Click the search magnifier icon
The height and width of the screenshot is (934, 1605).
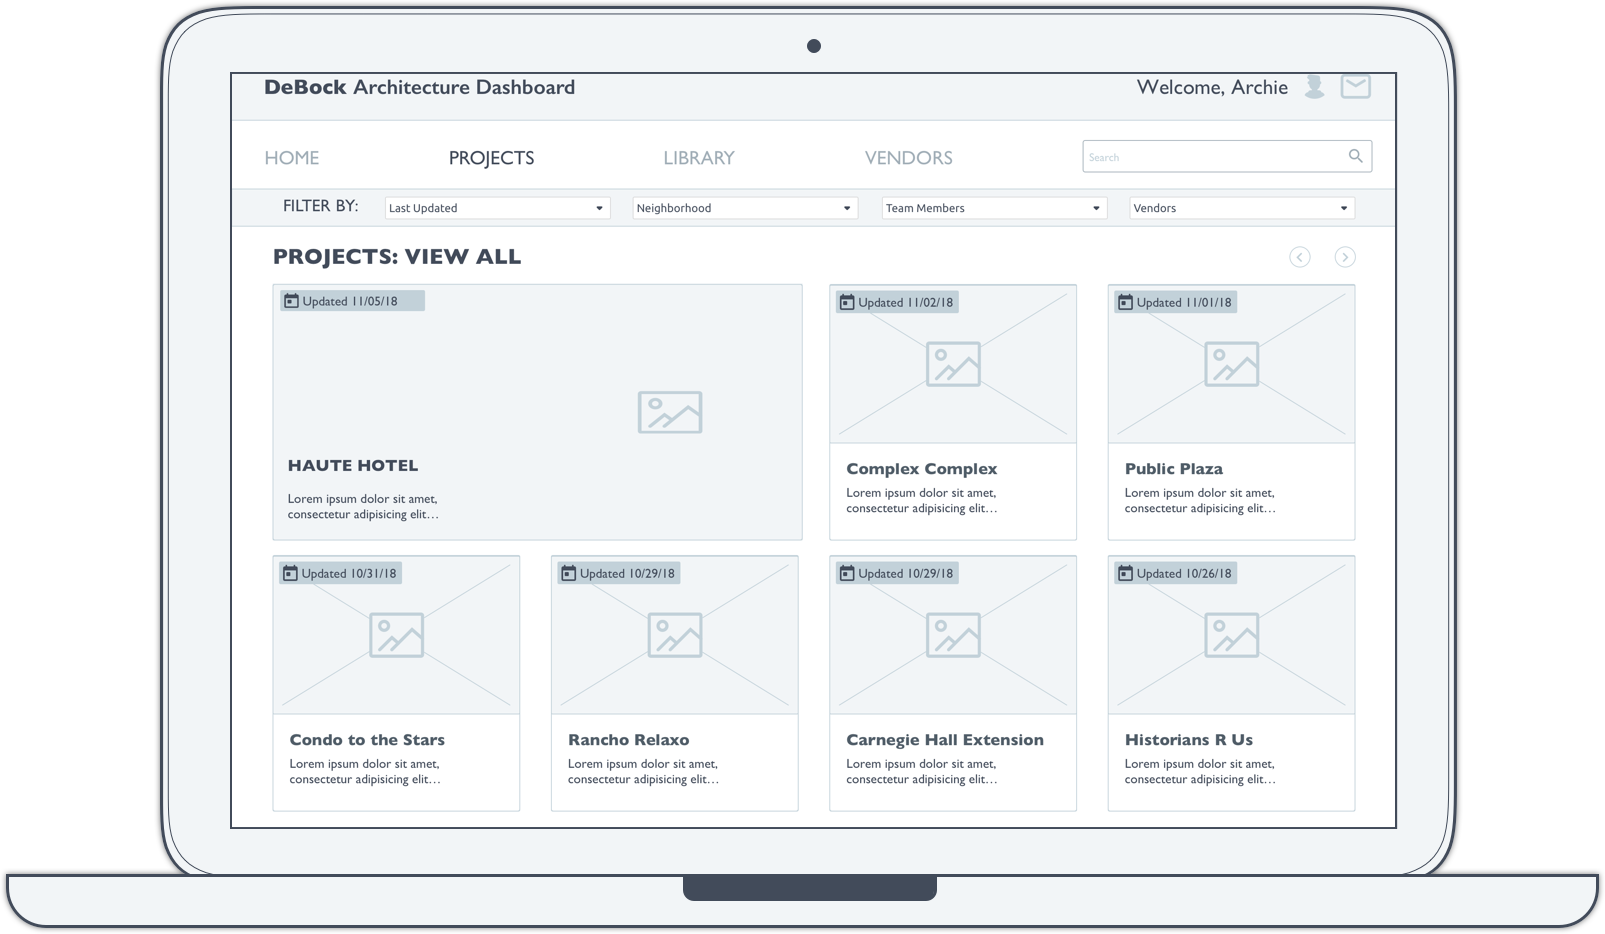(x=1356, y=156)
